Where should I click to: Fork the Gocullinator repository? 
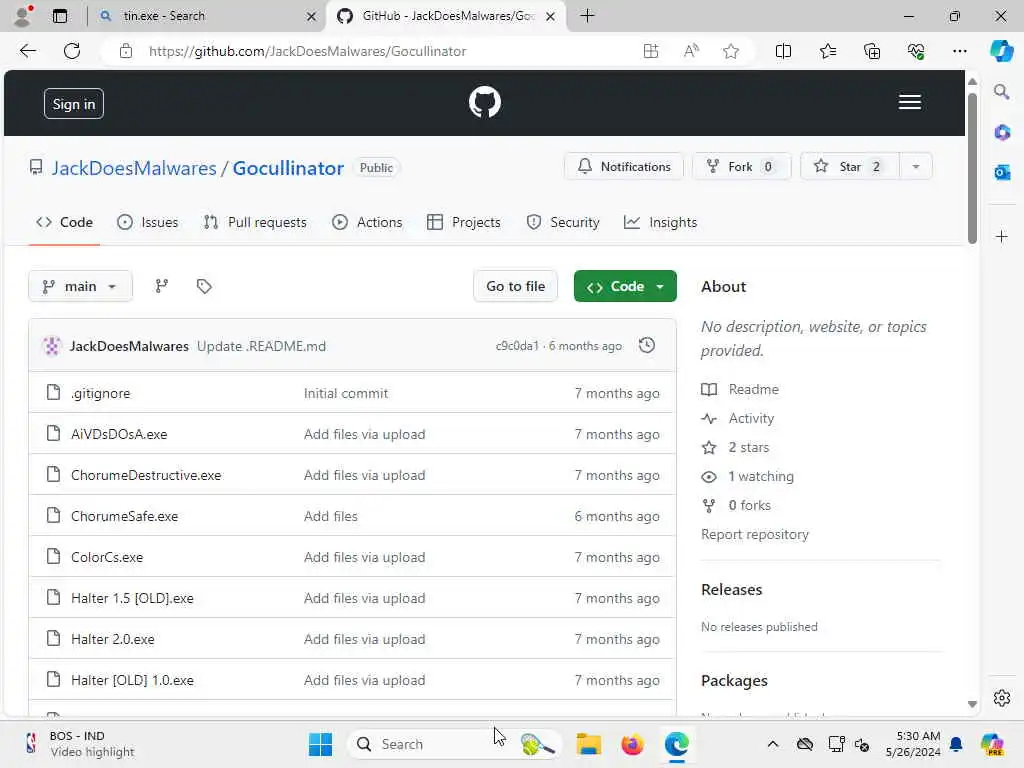click(742, 167)
